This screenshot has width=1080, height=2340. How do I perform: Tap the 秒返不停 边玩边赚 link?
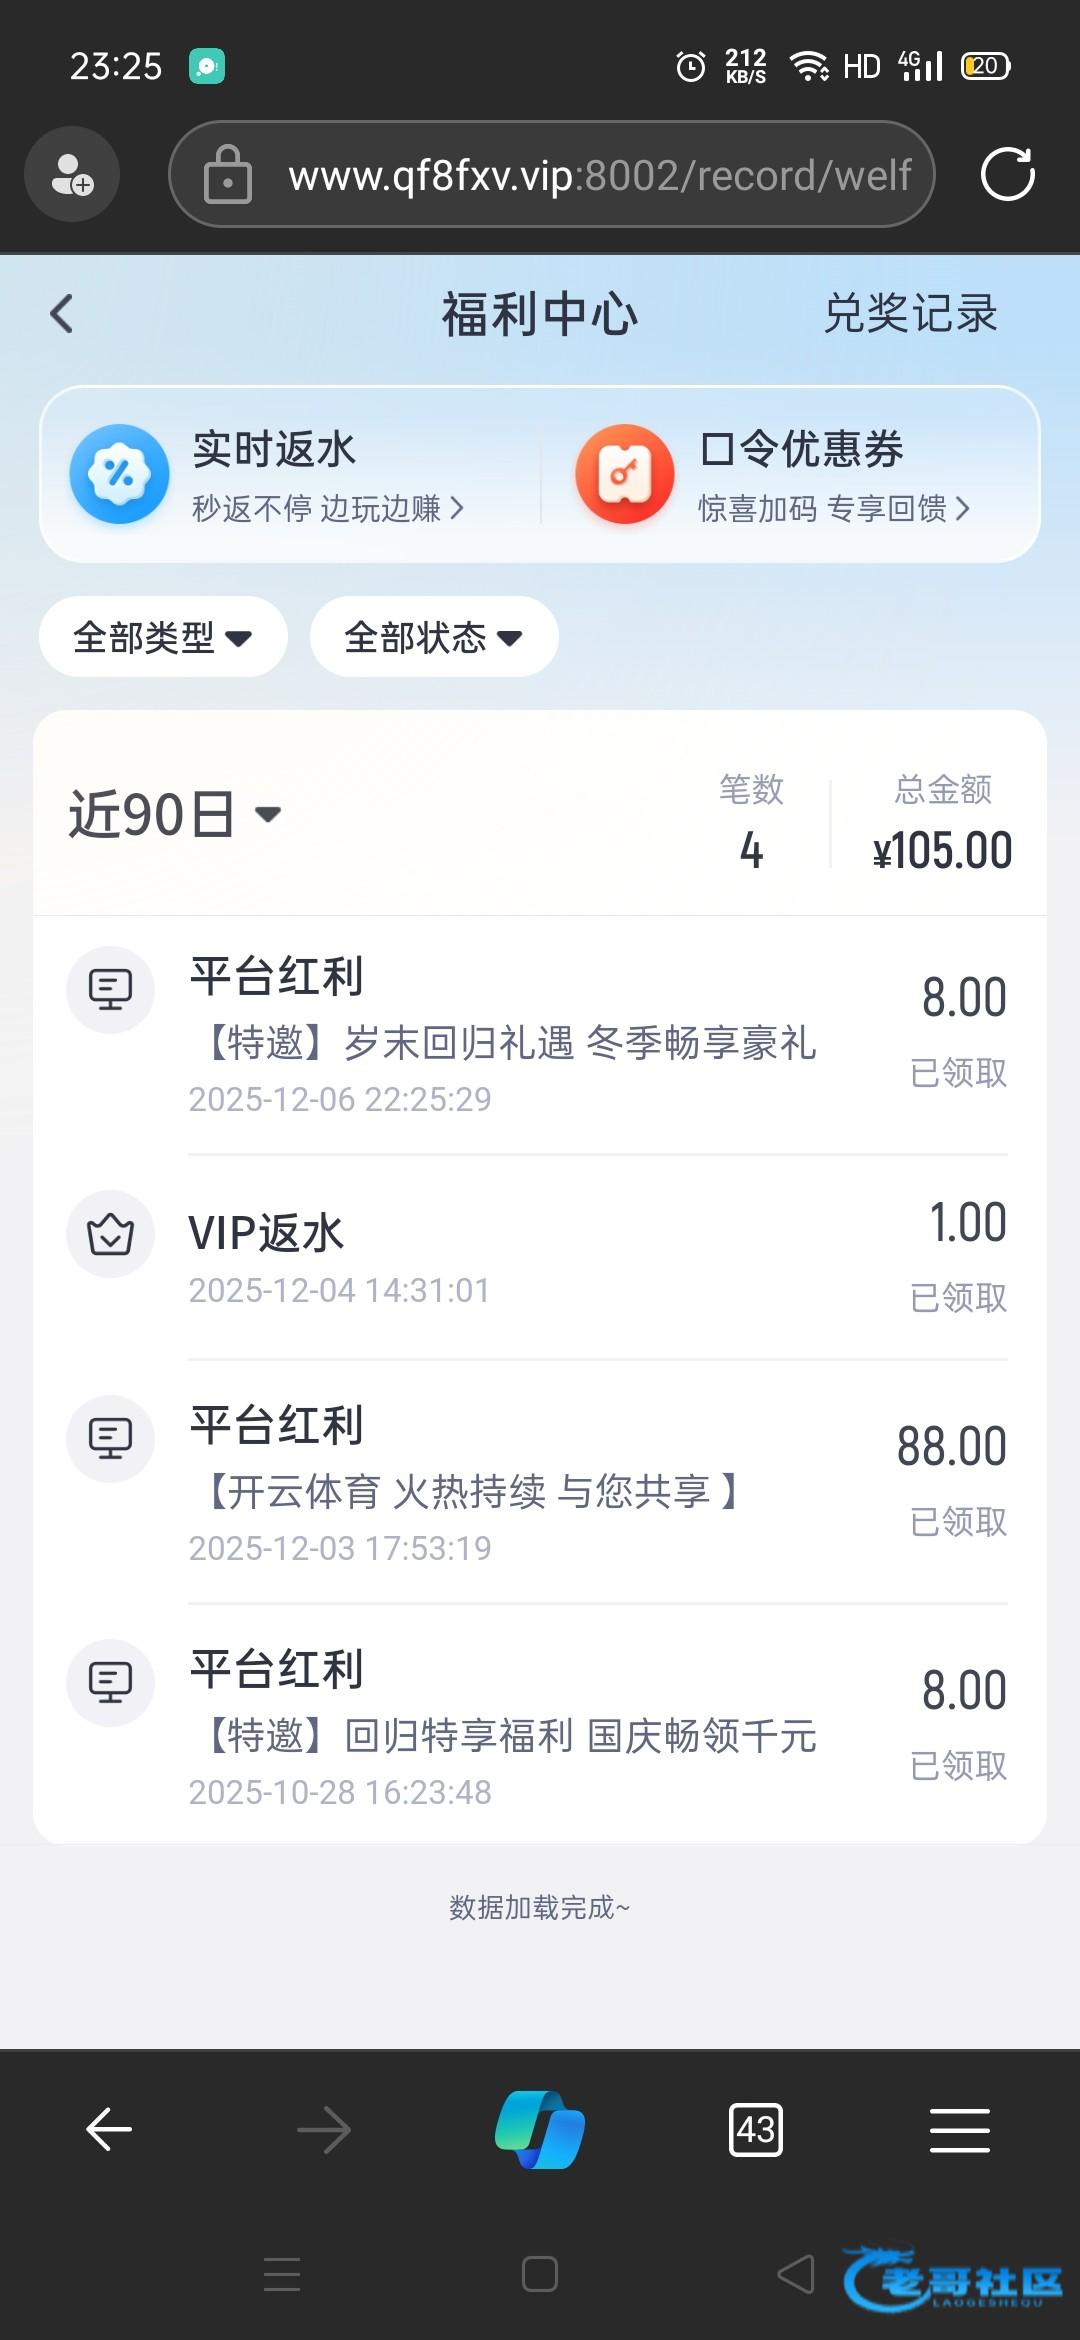(328, 509)
